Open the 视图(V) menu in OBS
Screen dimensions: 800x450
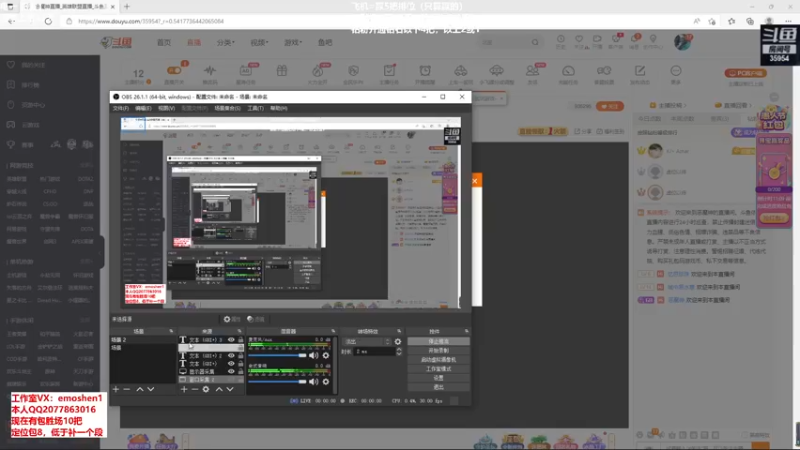click(x=166, y=108)
